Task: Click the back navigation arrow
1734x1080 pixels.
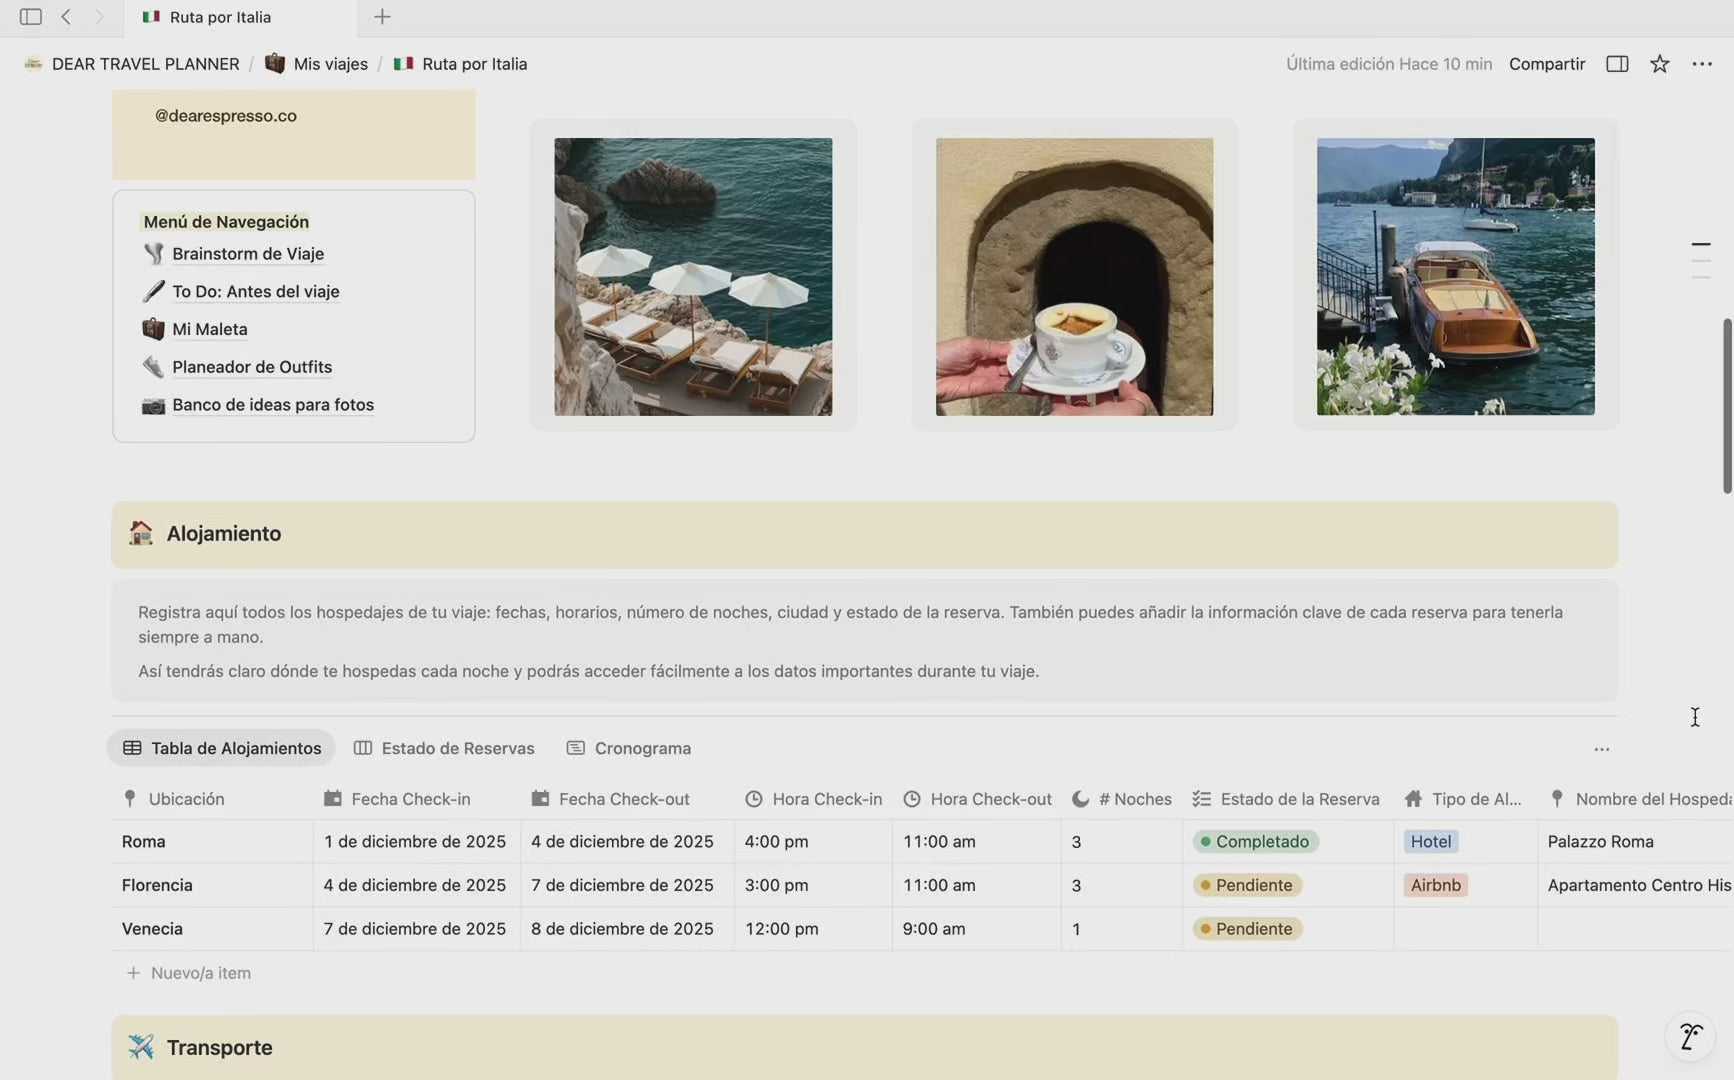Action: click(66, 17)
